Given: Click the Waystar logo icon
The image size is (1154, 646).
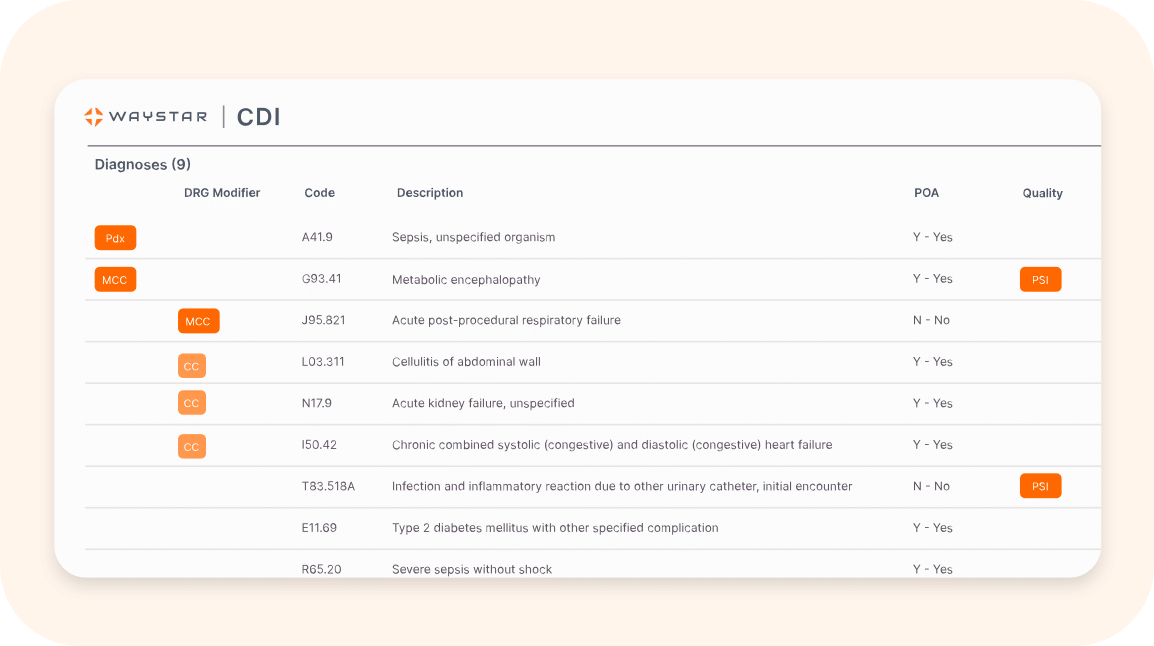Looking at the screenshot, I should click(x=93, y=117).
